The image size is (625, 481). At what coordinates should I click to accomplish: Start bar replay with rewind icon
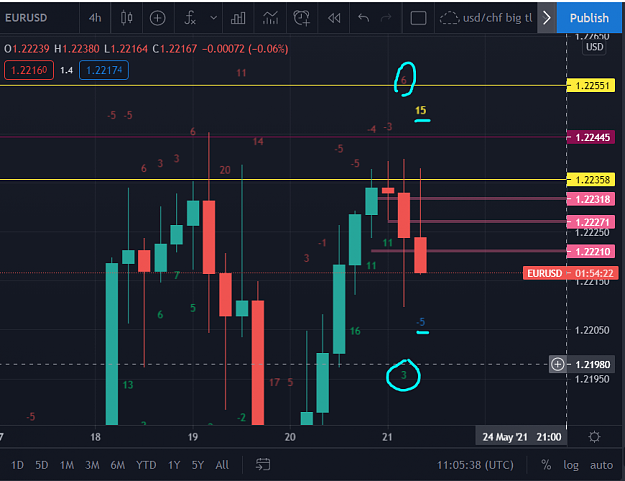(x=334, y=18)
